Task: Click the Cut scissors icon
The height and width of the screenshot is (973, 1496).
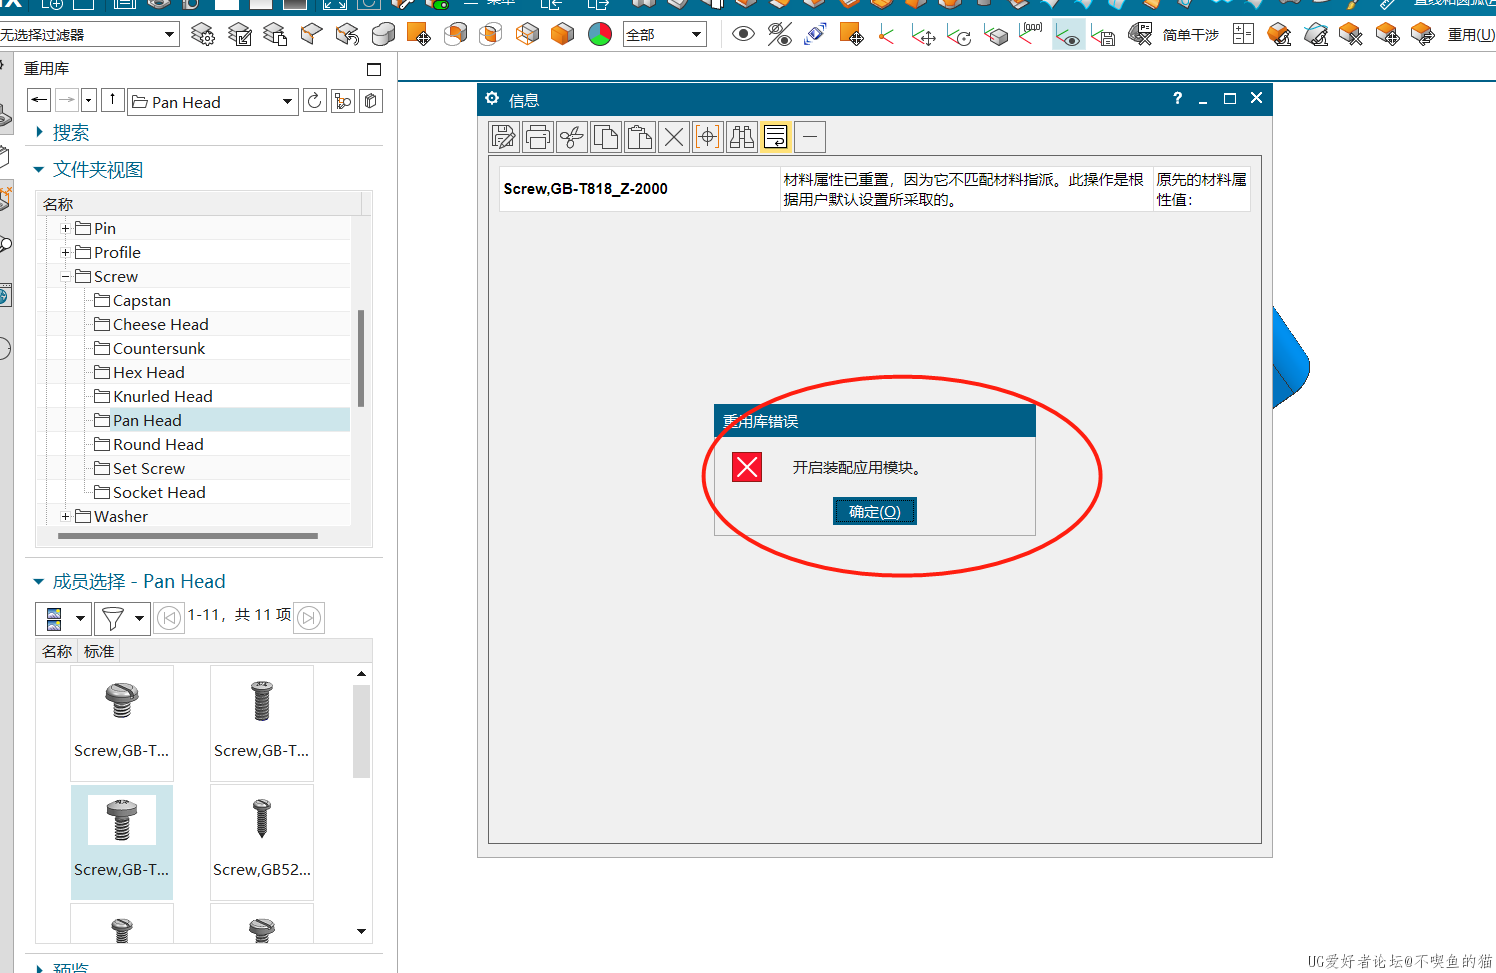Action: tap(572, 137)
